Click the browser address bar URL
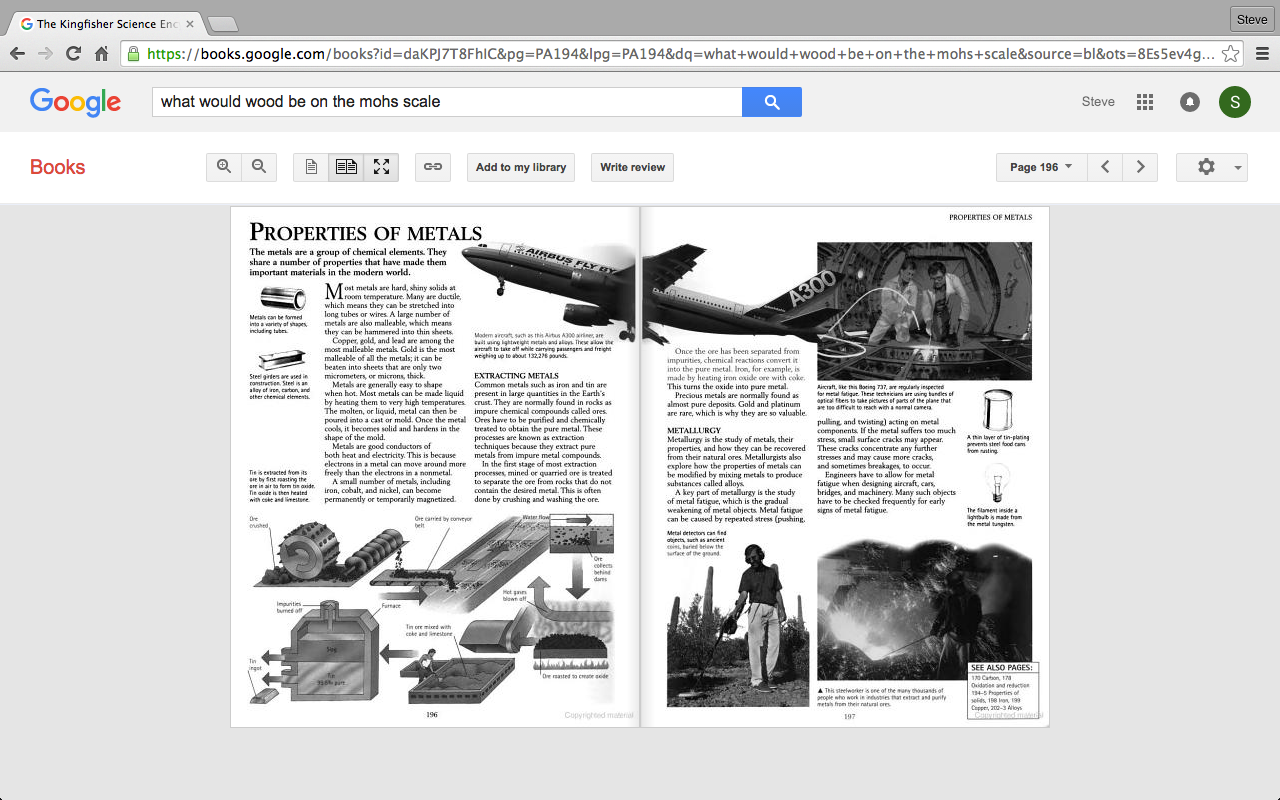1280x800 pixels. click(x=680, y=54)
